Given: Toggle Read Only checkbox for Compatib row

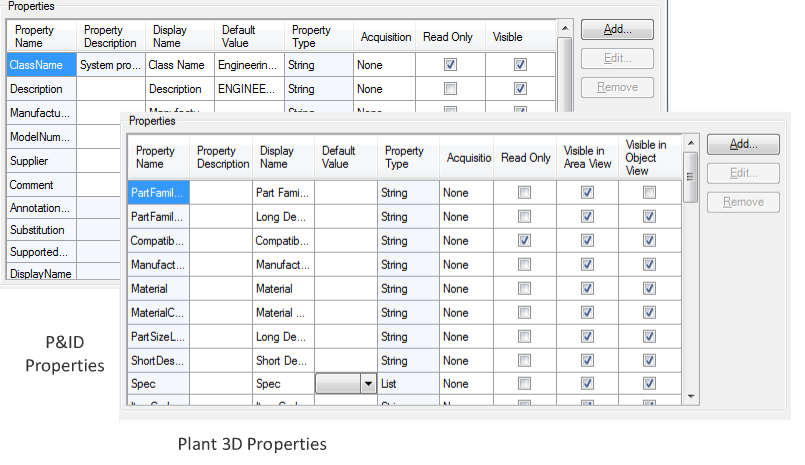Looking at the screenshot, I should (x=524, y=240).
